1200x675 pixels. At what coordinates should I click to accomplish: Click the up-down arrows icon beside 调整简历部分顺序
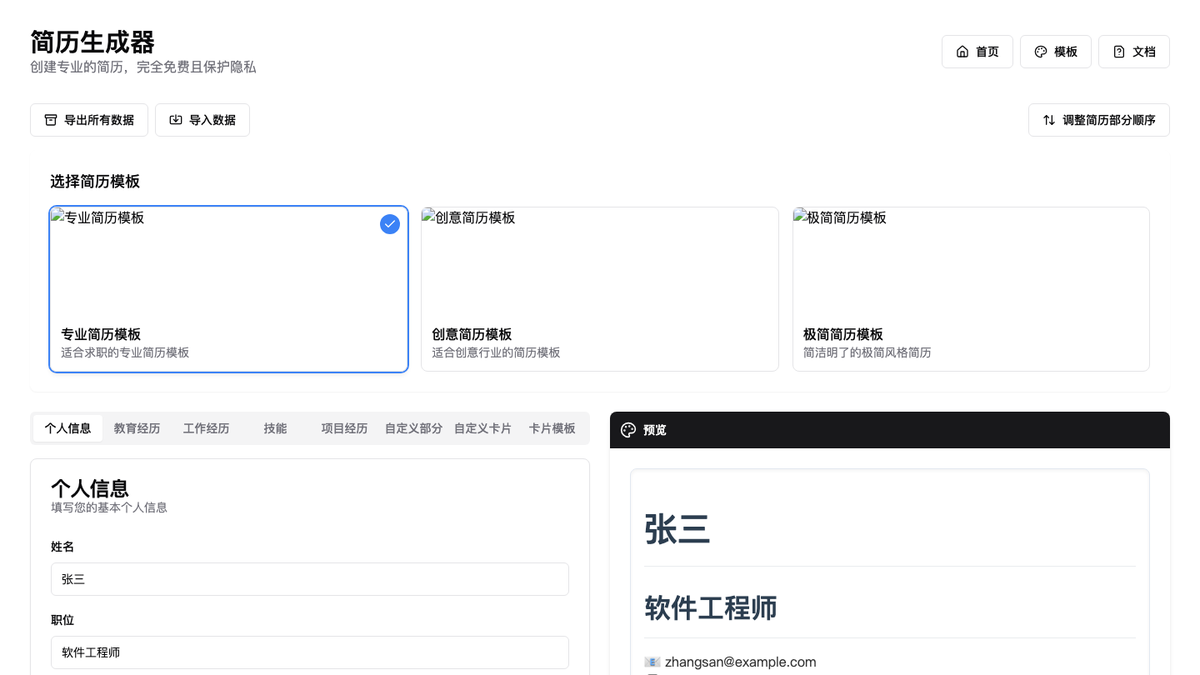1049,120
